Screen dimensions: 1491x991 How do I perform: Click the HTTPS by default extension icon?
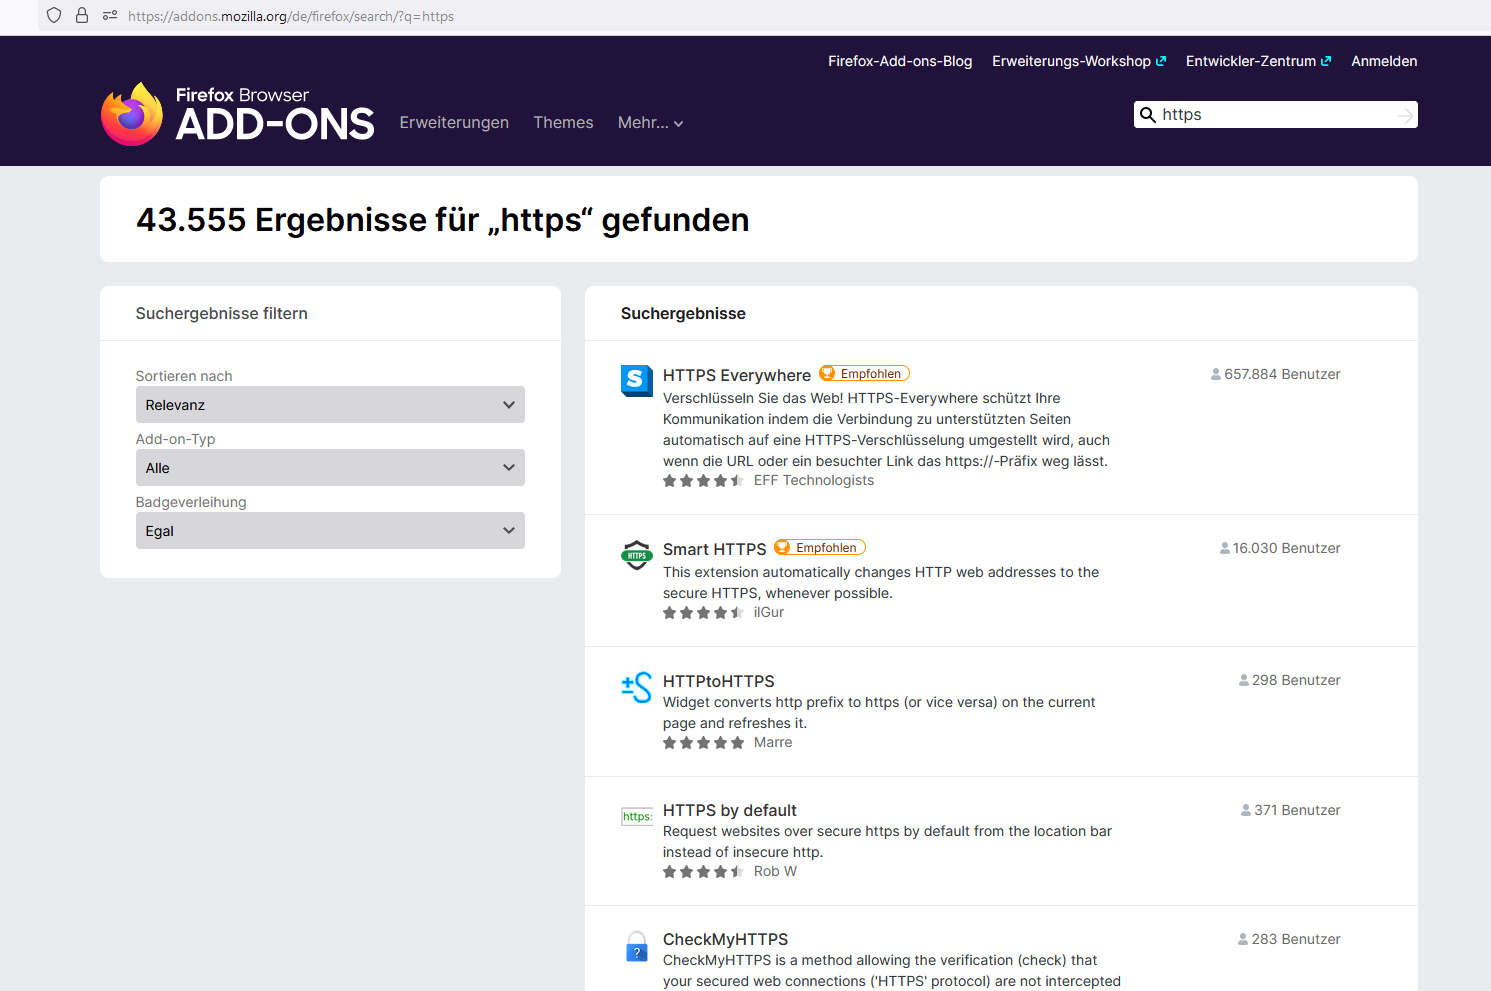point(637,816)
